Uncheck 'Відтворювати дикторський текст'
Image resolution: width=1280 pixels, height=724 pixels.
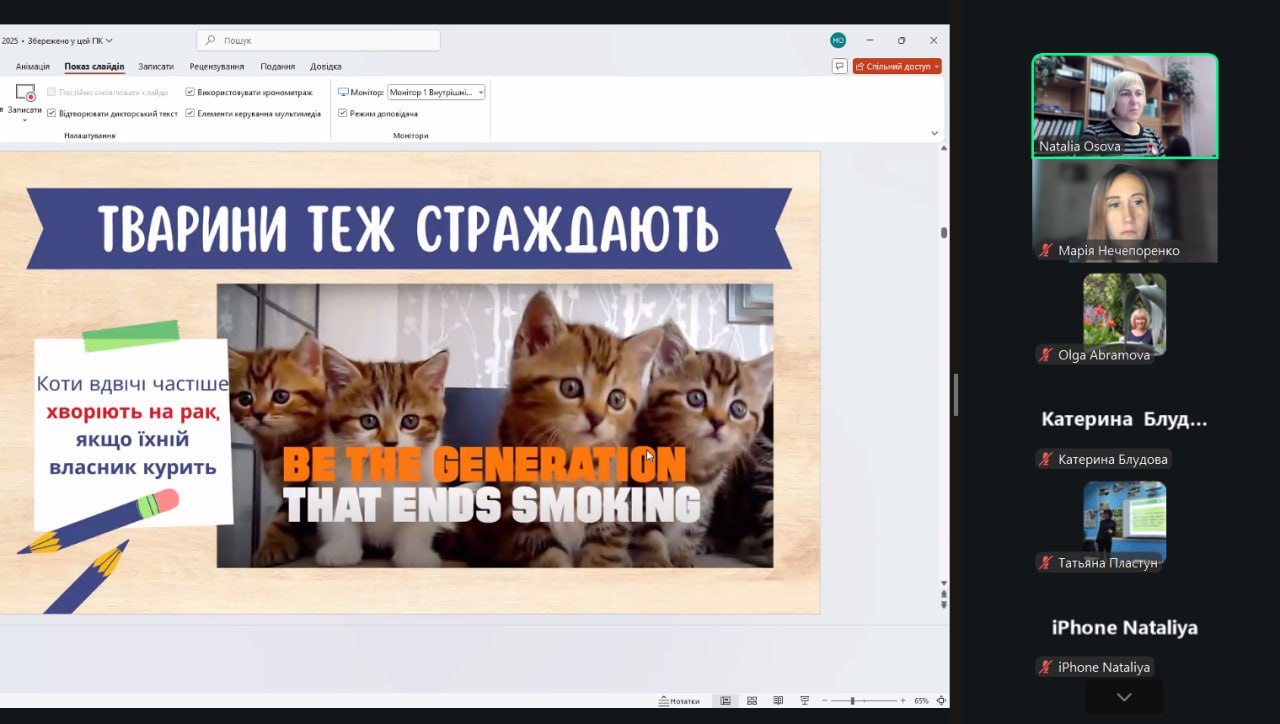(52, 113)
